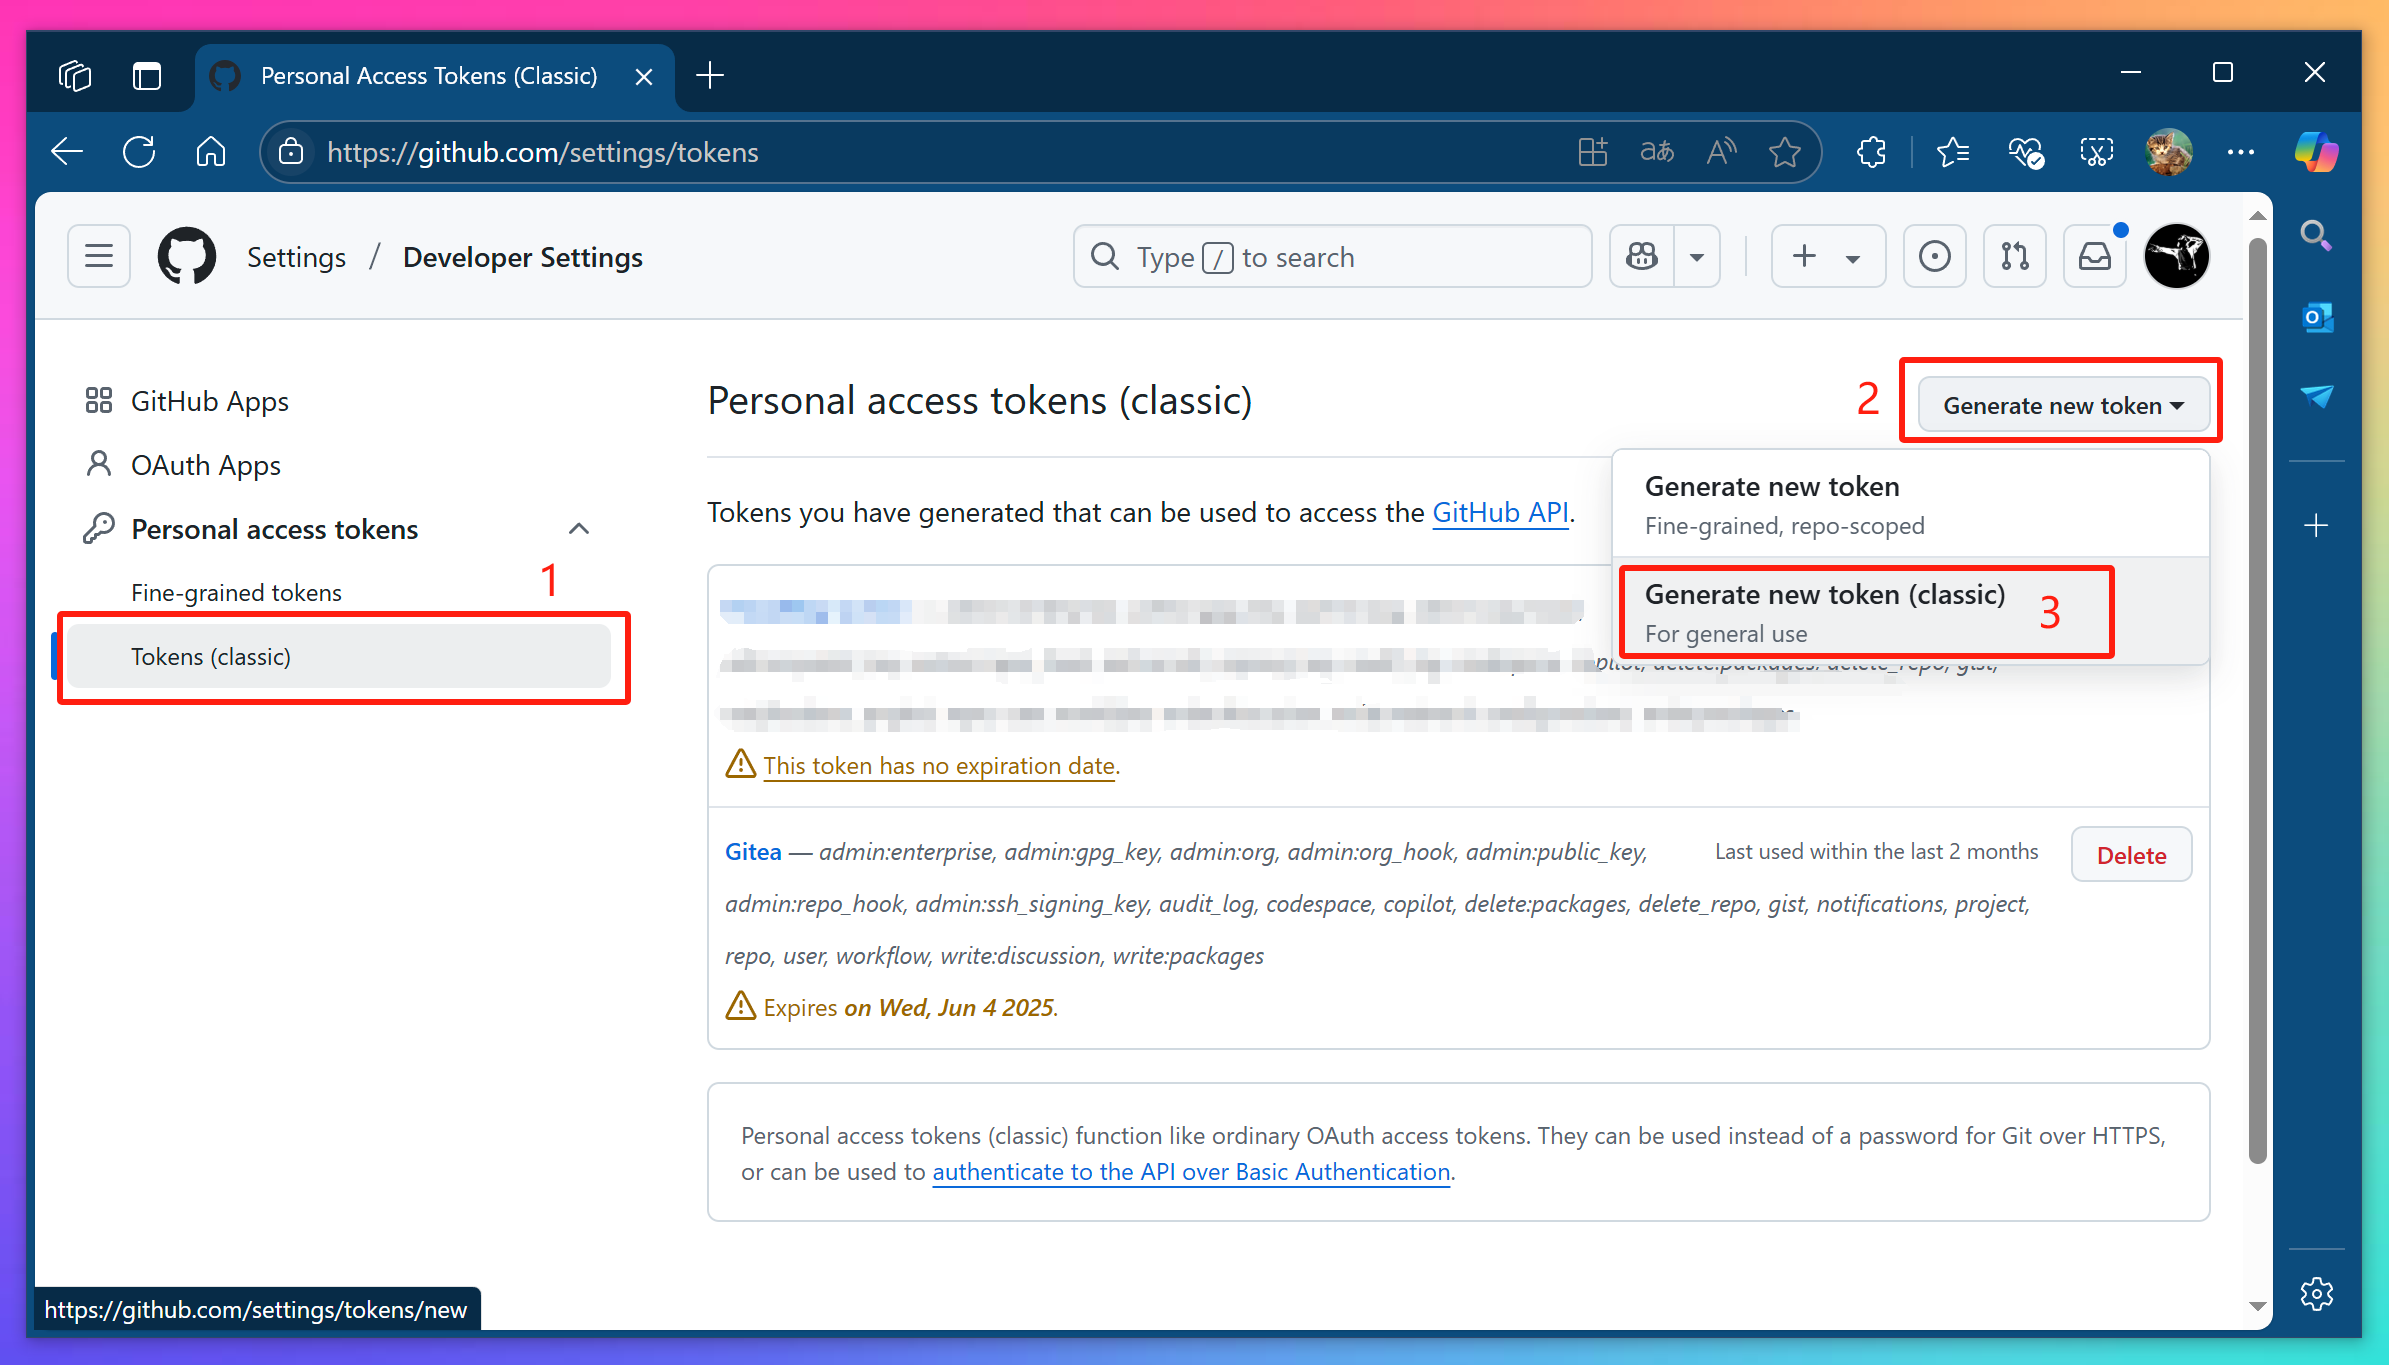Open dropdown arrow next to Copilot
2389x1365 pixels.
pyautogui.click(x=1697, y=257)
